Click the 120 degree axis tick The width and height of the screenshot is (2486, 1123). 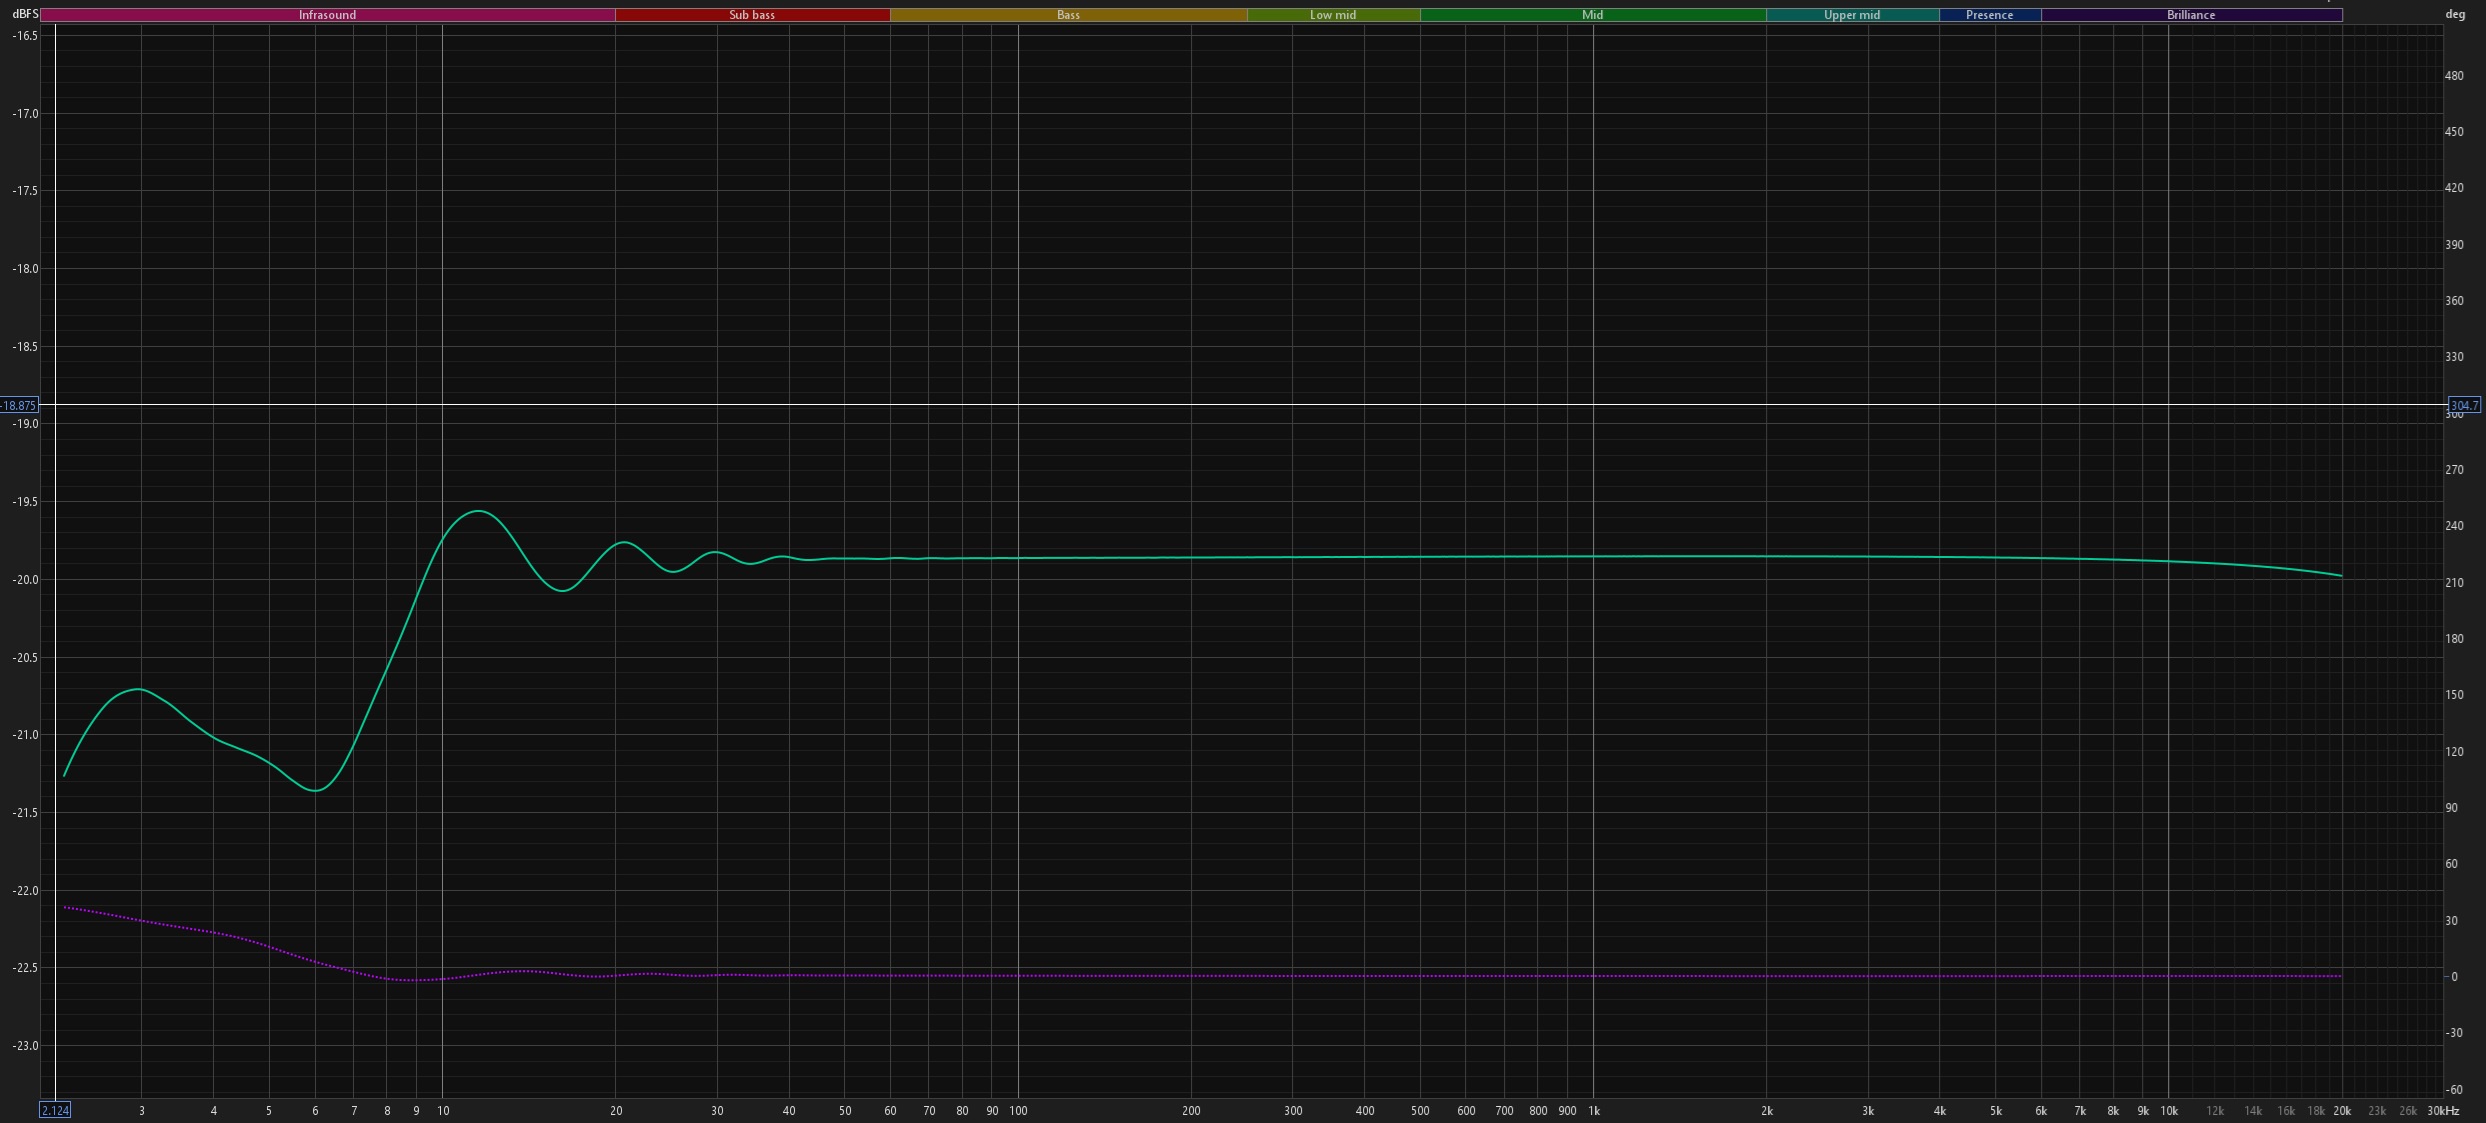(2454, 752)
